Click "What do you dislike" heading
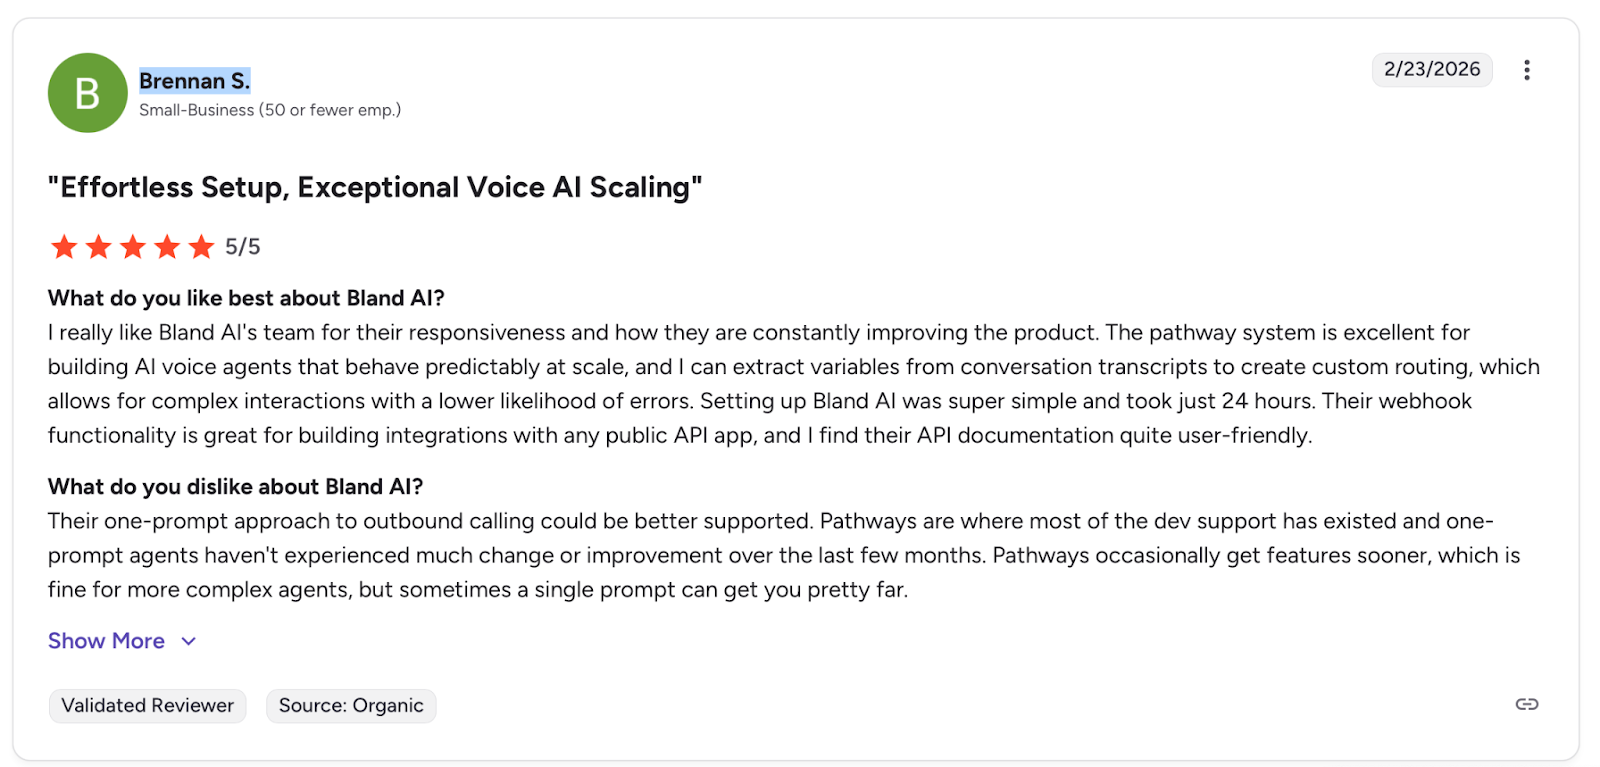This screenshot has height=767, width=1600. [235, 487]
